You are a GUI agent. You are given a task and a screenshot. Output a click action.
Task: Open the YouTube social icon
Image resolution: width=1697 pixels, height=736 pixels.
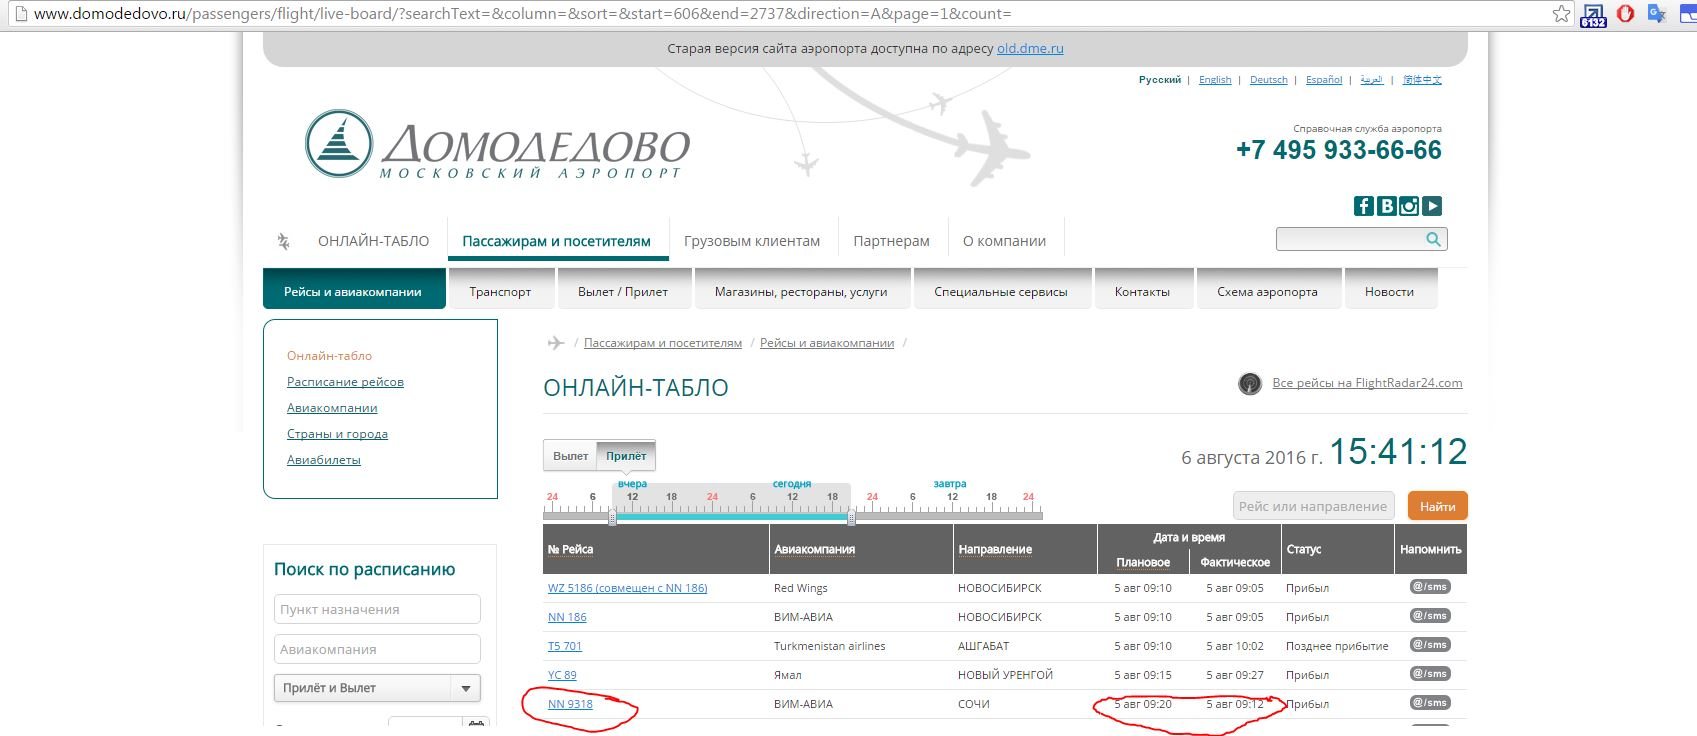point(1432,206)
